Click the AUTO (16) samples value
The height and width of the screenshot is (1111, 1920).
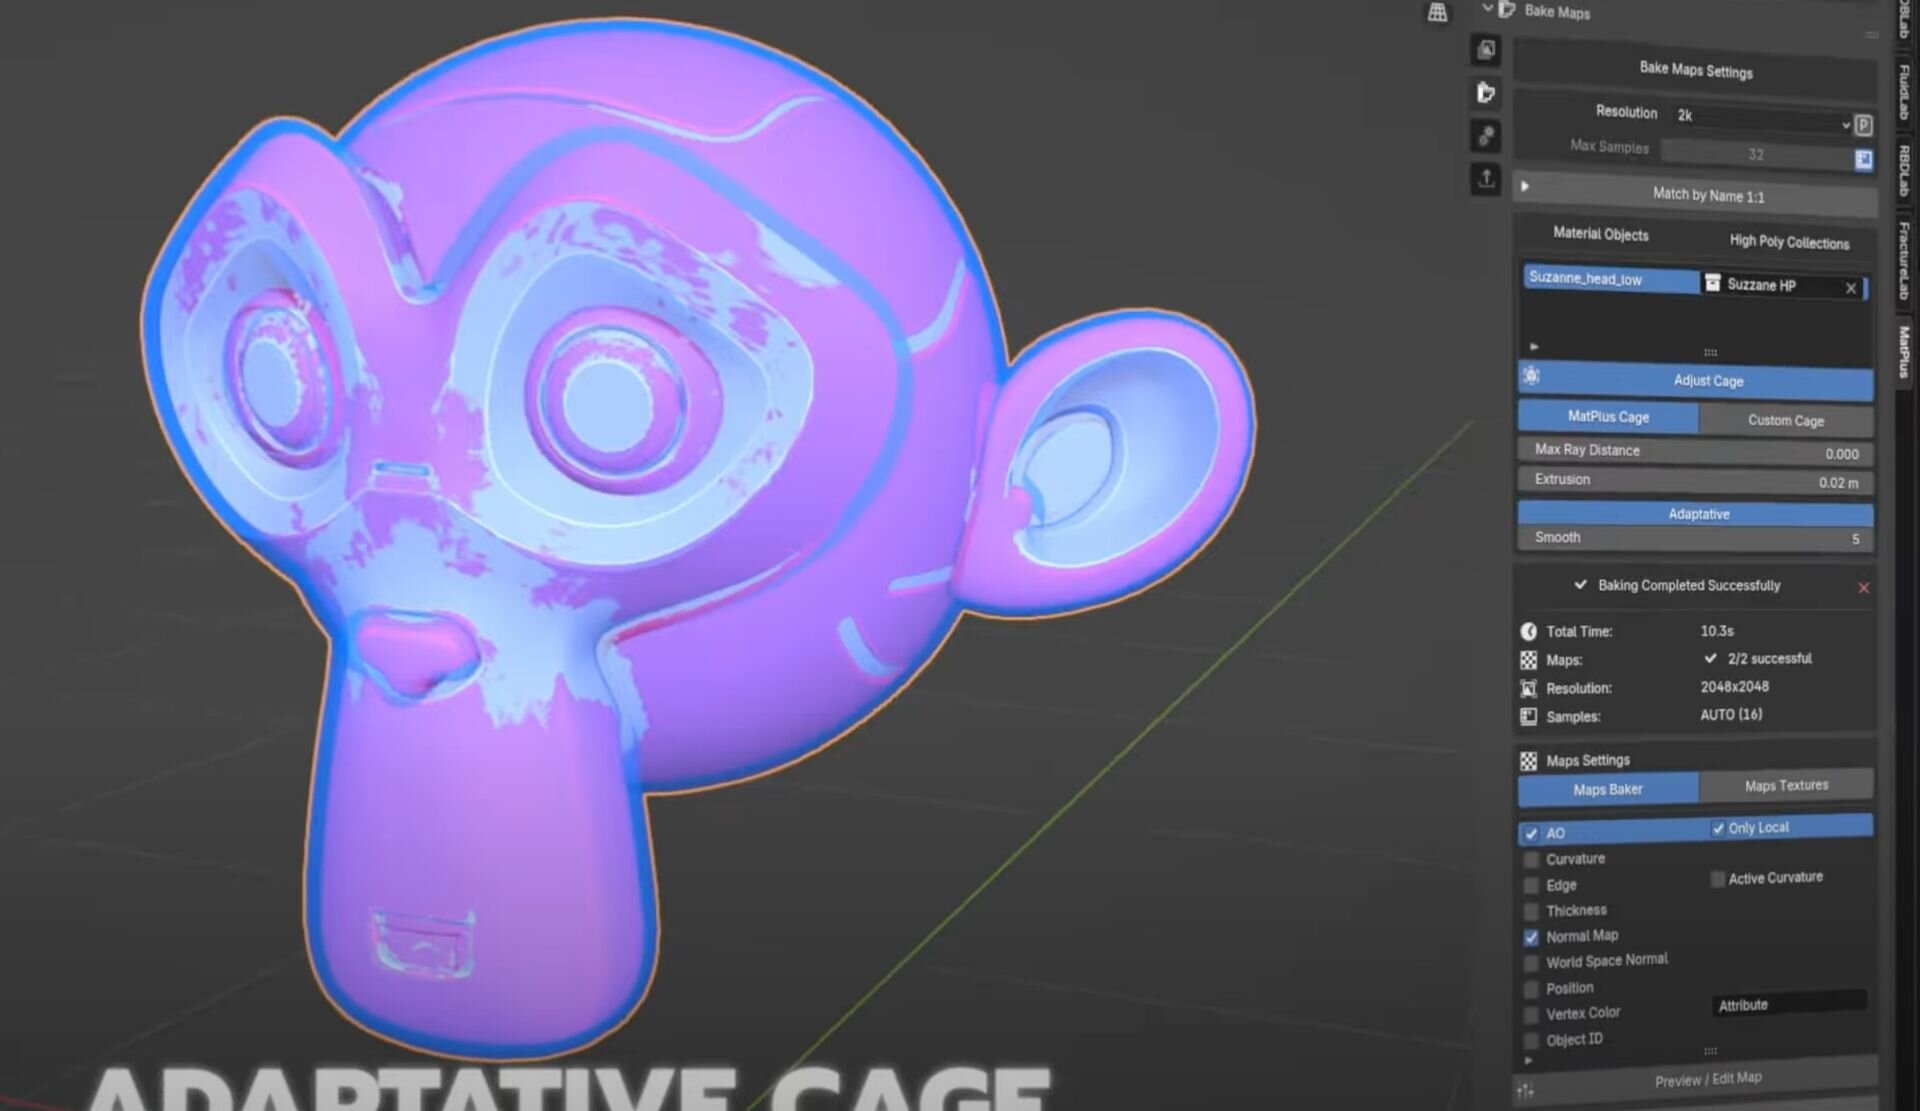coord(1731,715)
